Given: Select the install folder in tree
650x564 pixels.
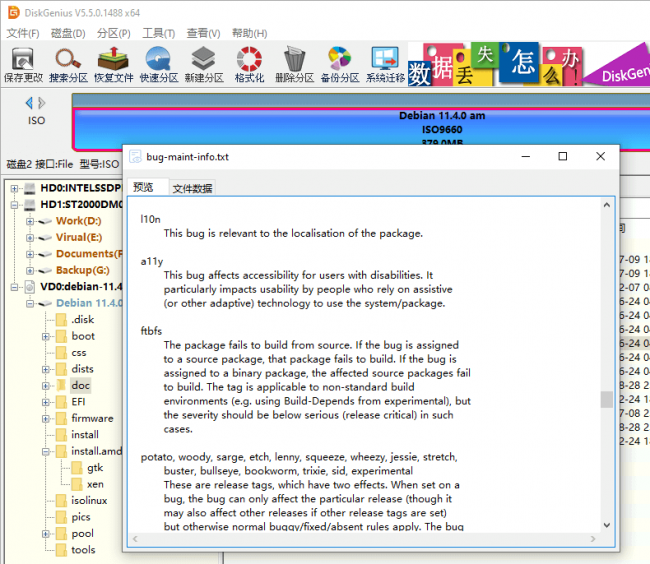Looking at the screenshot, I should (x=85, y=435).
